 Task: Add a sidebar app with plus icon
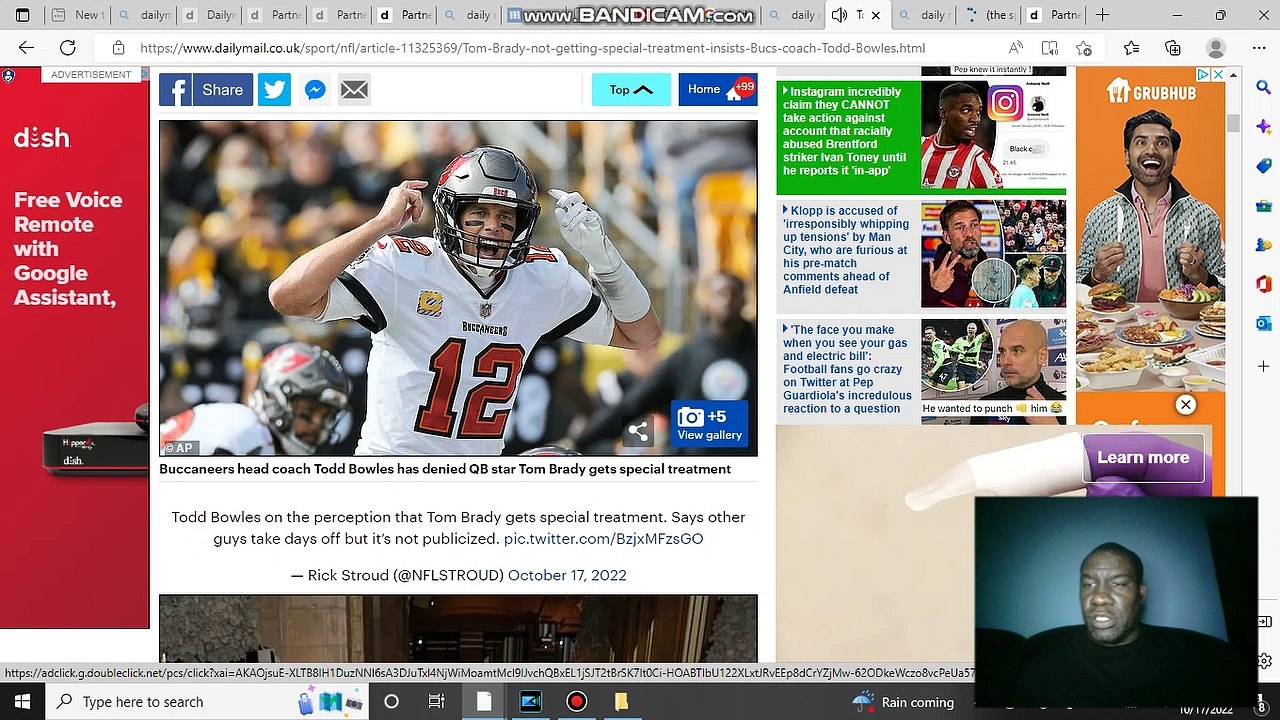click(x=1263, y=366)
